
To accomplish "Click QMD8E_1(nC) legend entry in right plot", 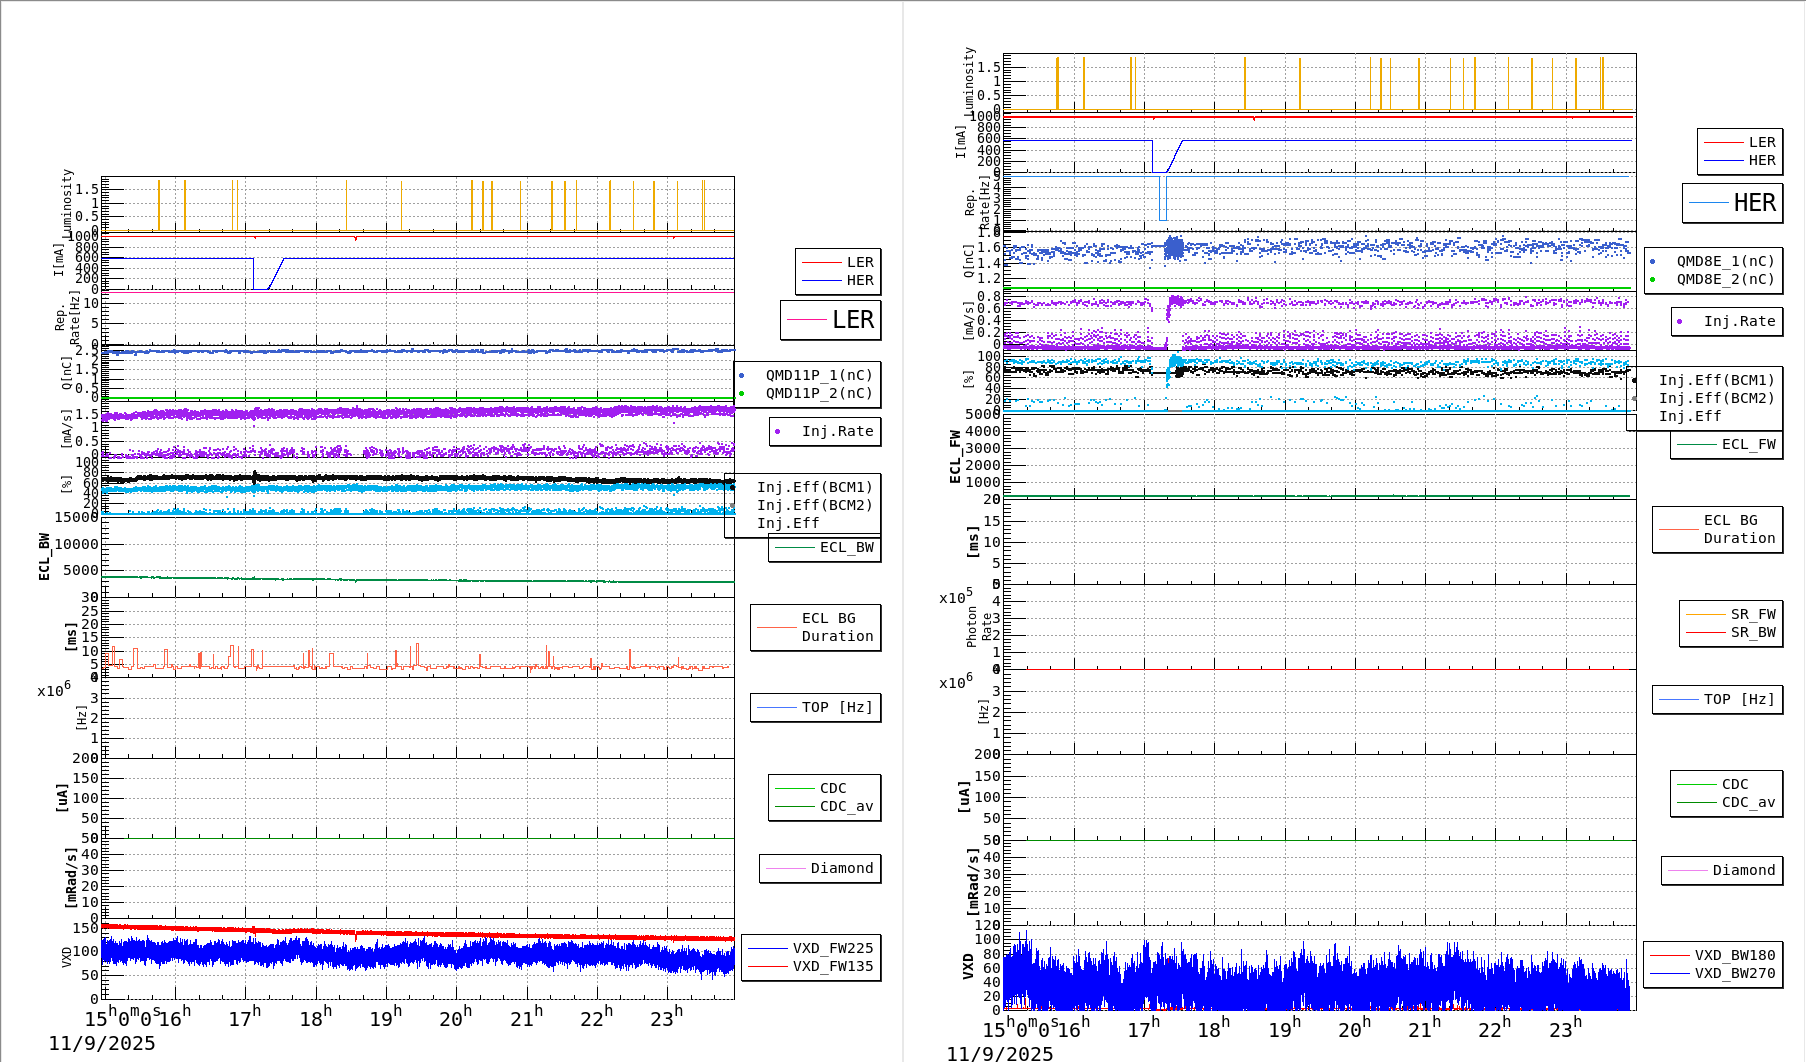I will click(1724, 261).
